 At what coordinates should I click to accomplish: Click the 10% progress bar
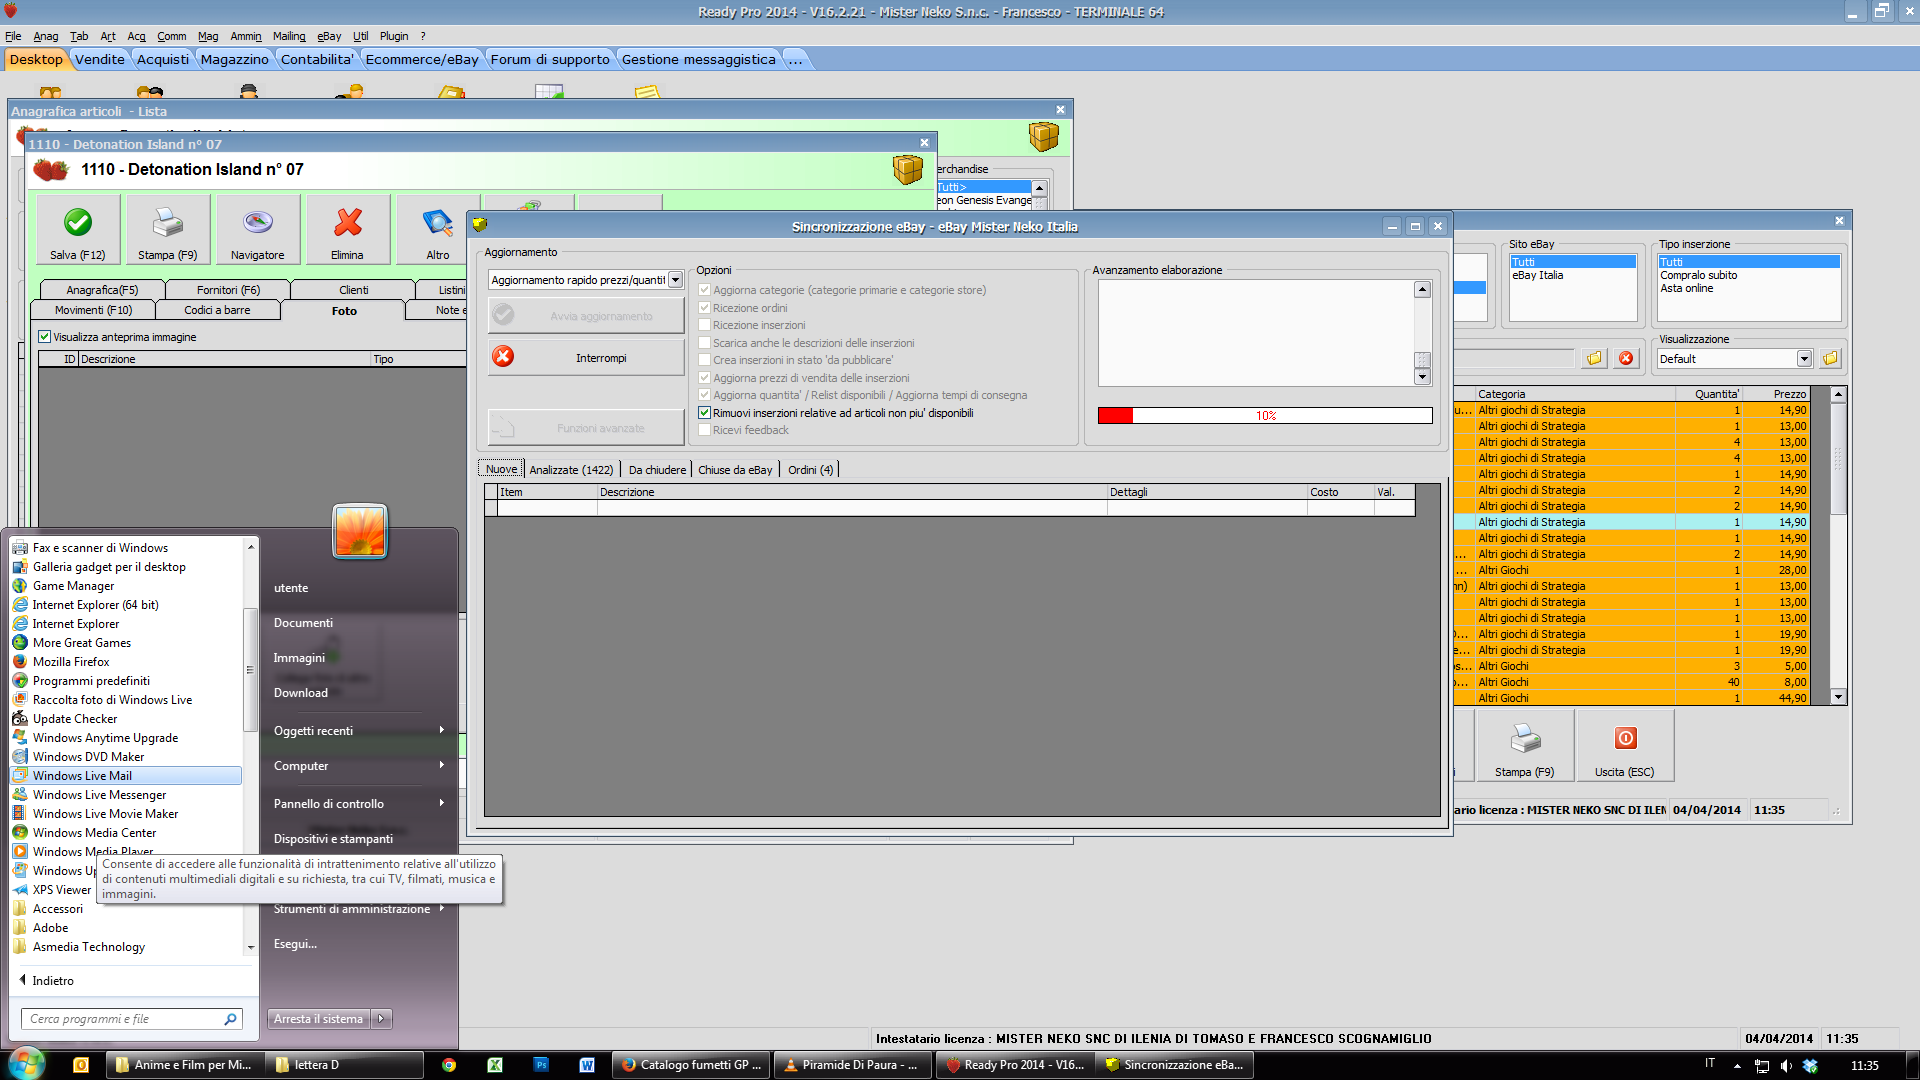click(1265, 416)
